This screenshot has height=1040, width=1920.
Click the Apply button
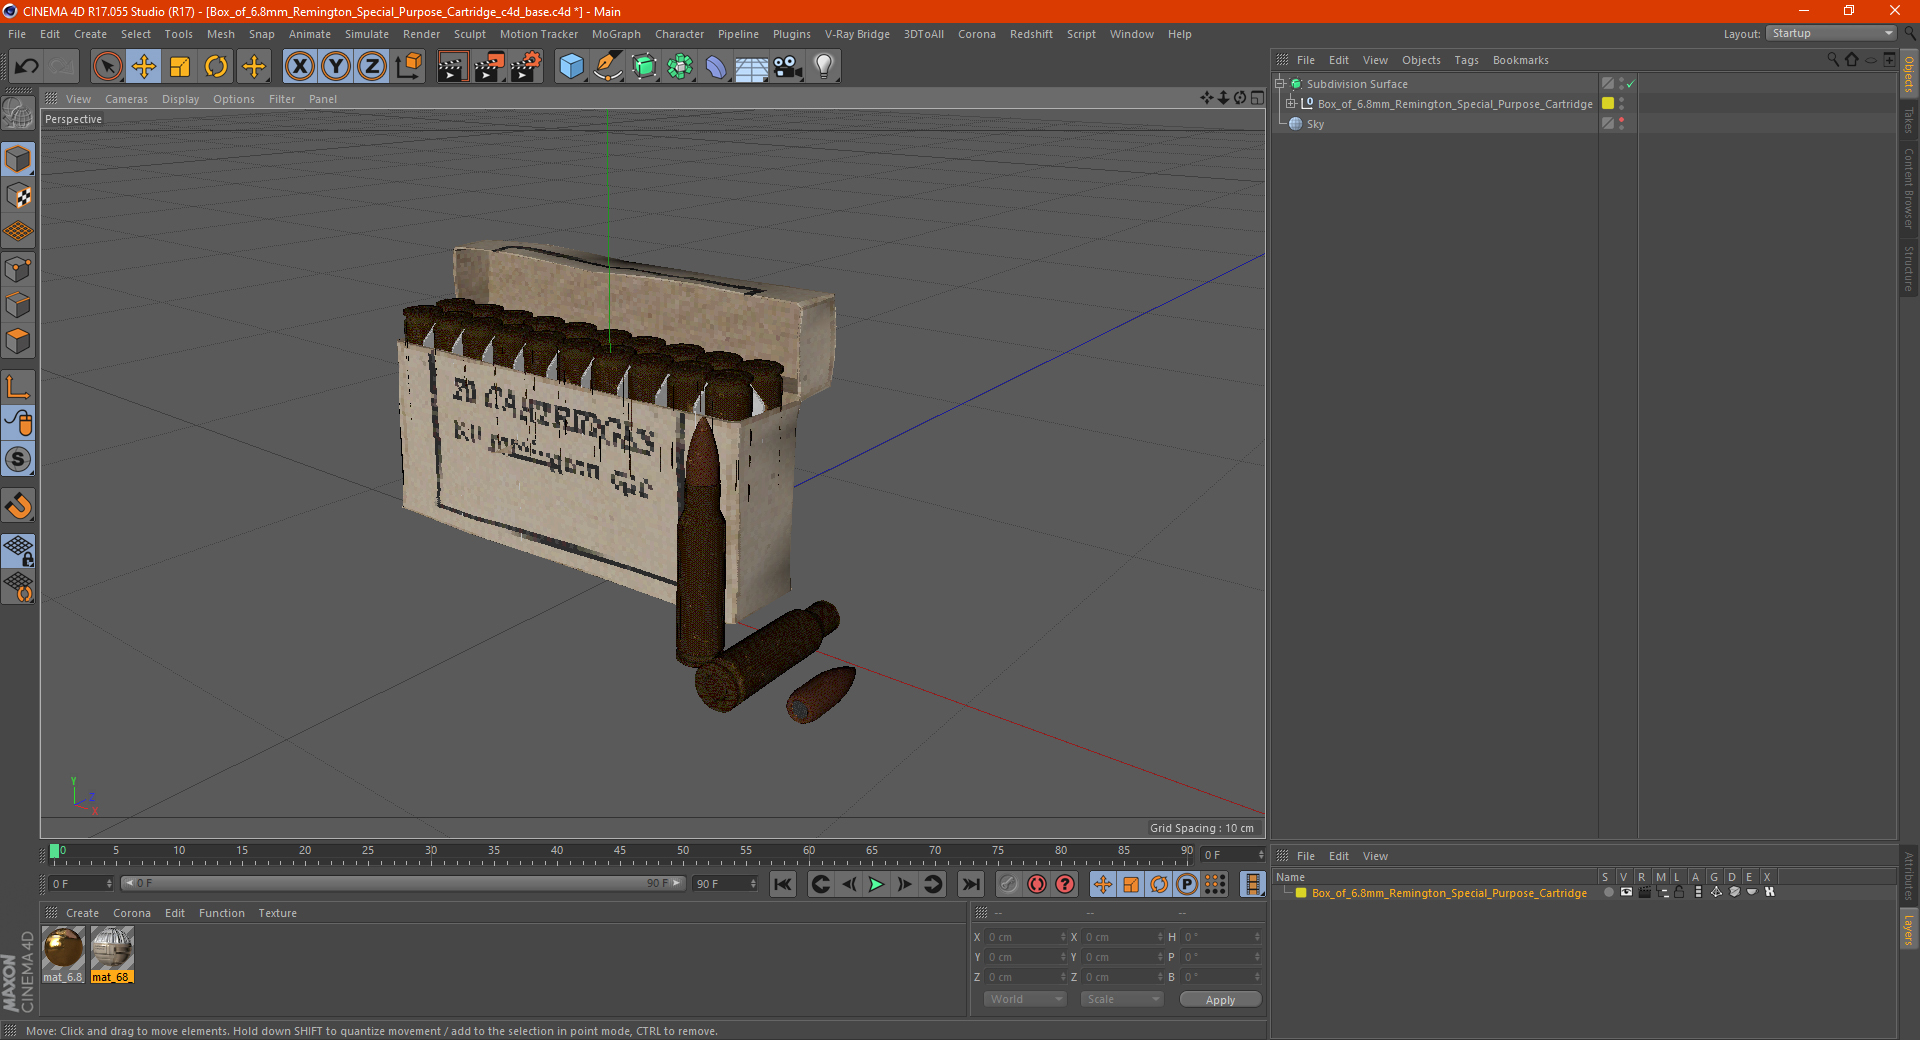click(x=1220, y=1000)
